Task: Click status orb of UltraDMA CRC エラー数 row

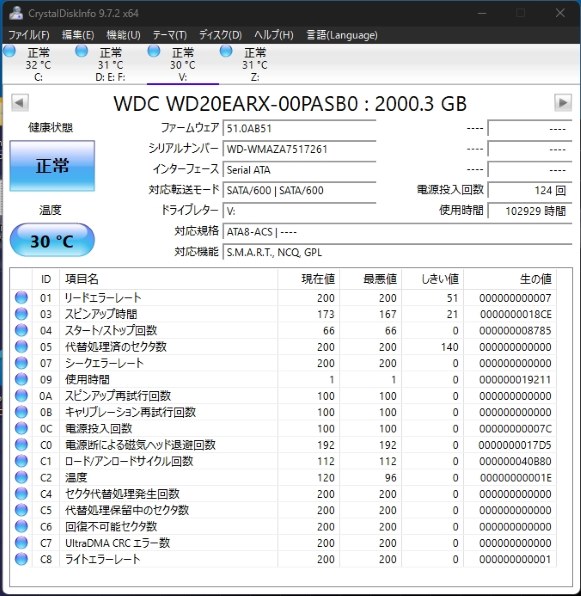Action: click(21, 543)
